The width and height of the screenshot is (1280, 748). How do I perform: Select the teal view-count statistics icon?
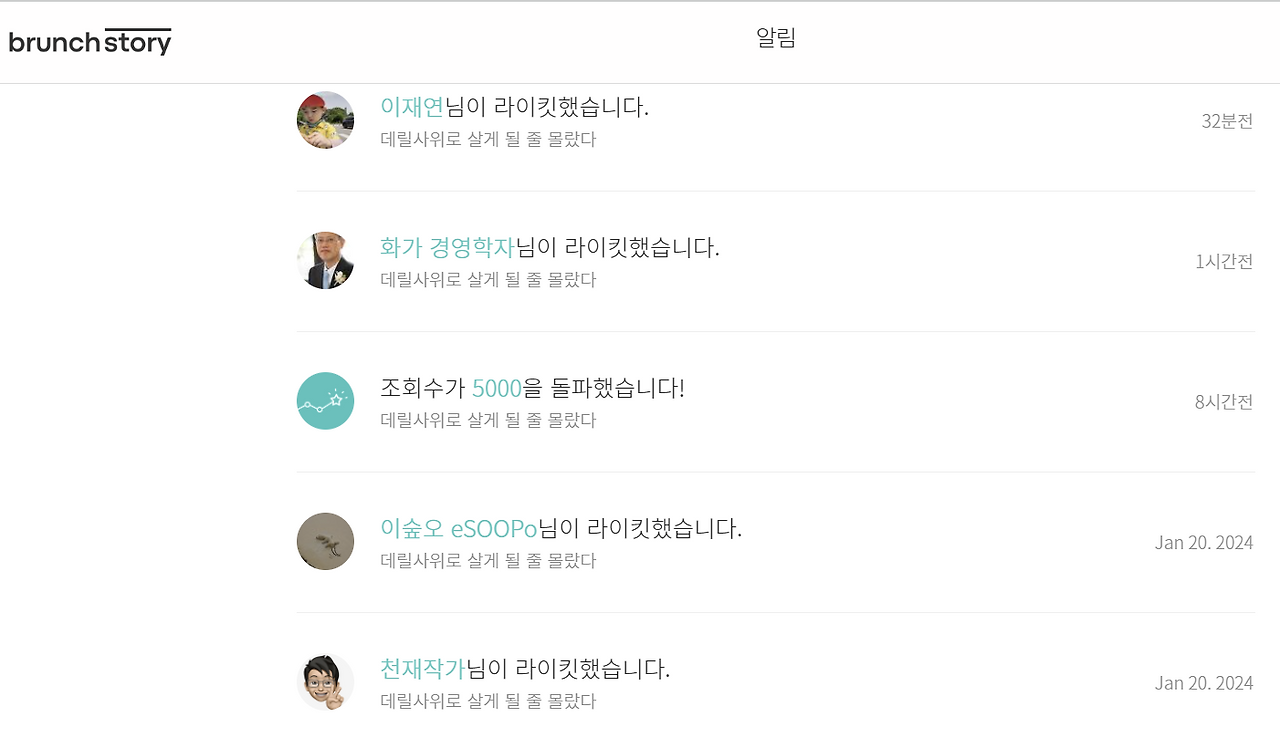pos(324,400)
